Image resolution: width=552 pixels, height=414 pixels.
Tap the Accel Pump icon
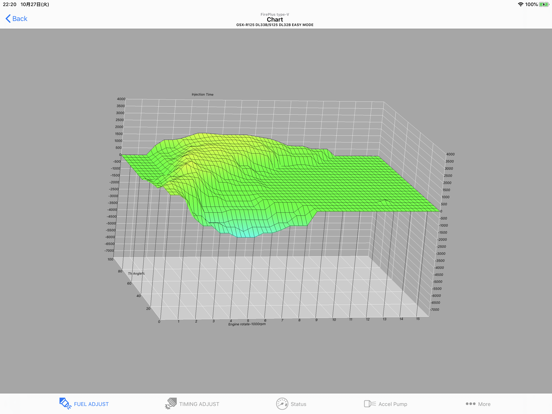[x=370, y=404]
